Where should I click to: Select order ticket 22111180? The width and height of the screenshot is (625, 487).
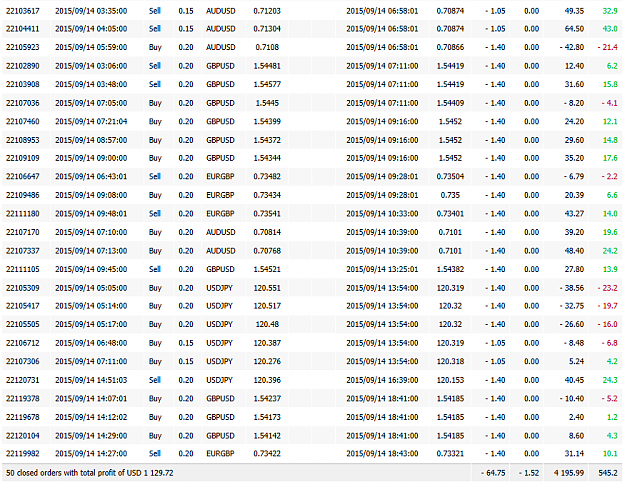coord(23,214)
